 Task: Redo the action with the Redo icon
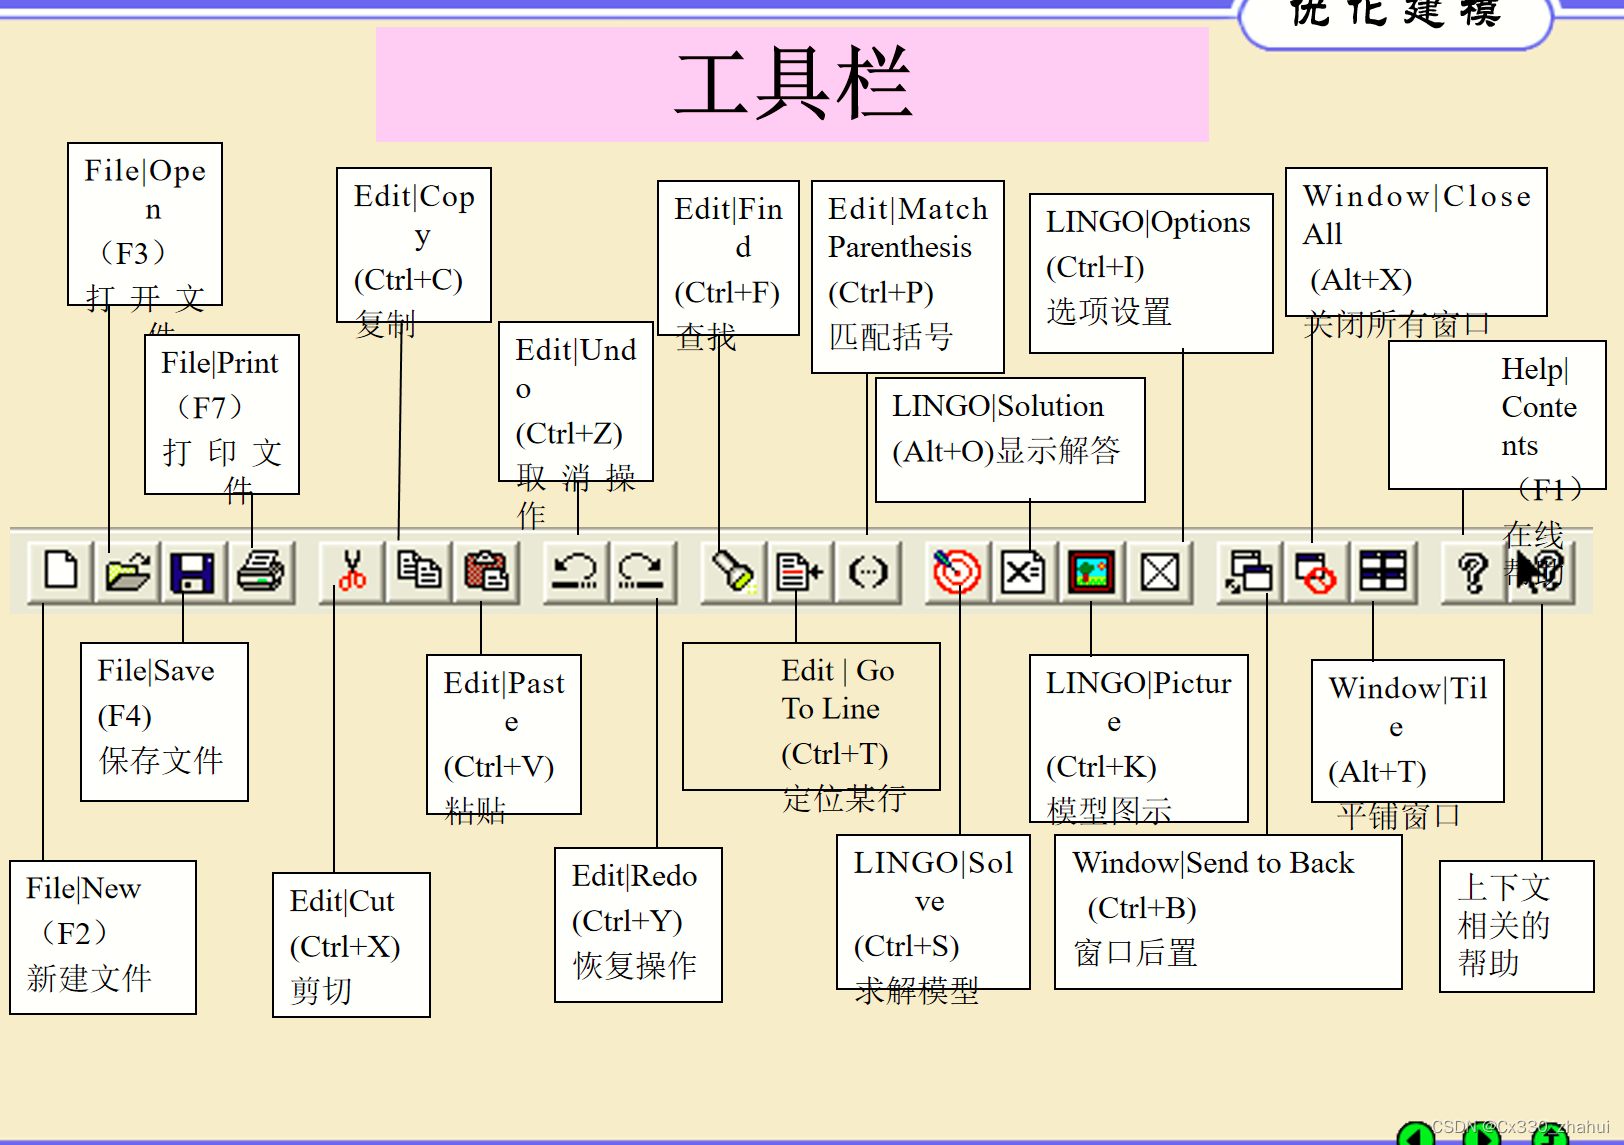tap(642, 572)
